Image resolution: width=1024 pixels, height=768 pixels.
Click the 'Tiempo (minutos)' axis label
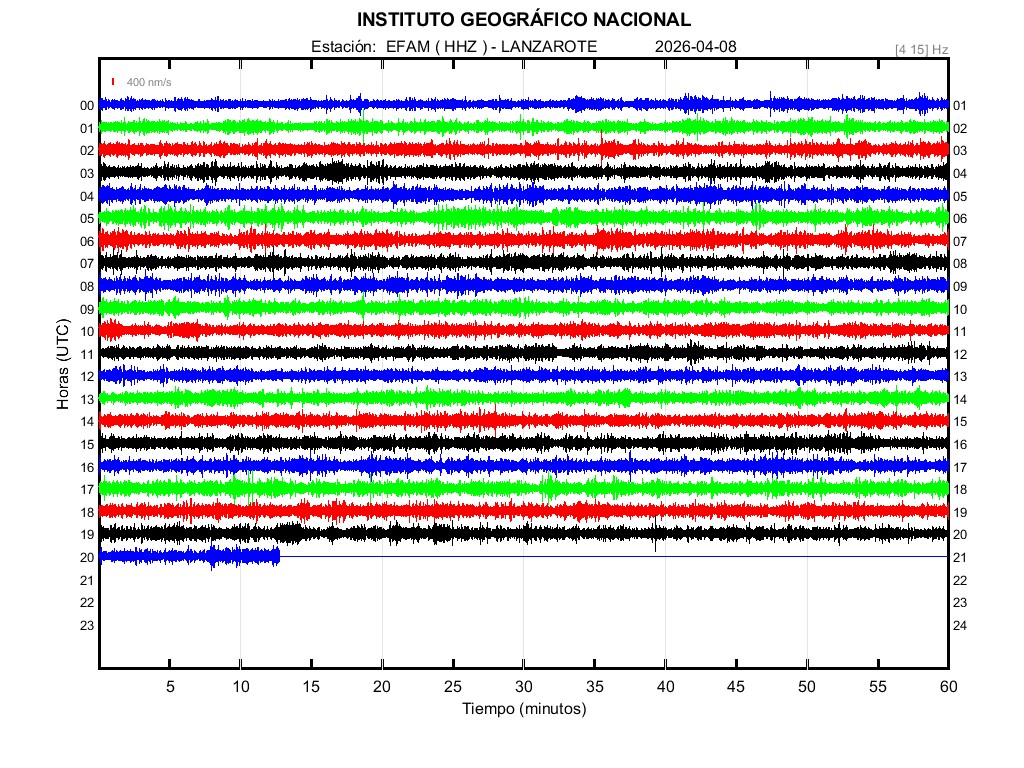(523, 709)
